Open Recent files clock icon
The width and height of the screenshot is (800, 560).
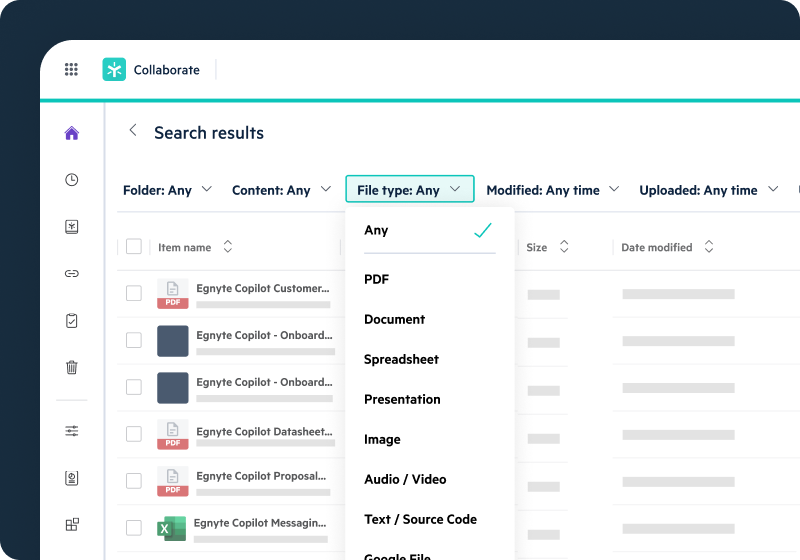[71, 180]
